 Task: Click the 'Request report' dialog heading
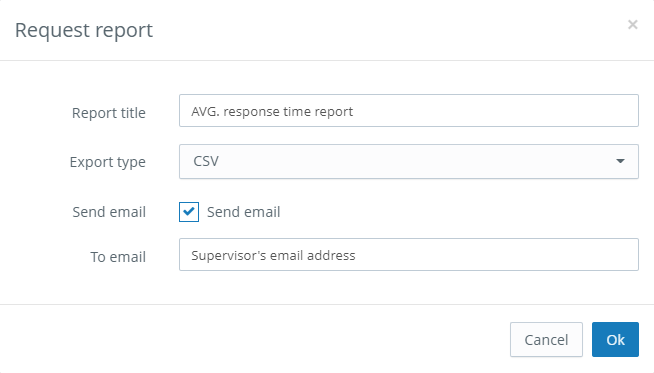pos(84,30)
